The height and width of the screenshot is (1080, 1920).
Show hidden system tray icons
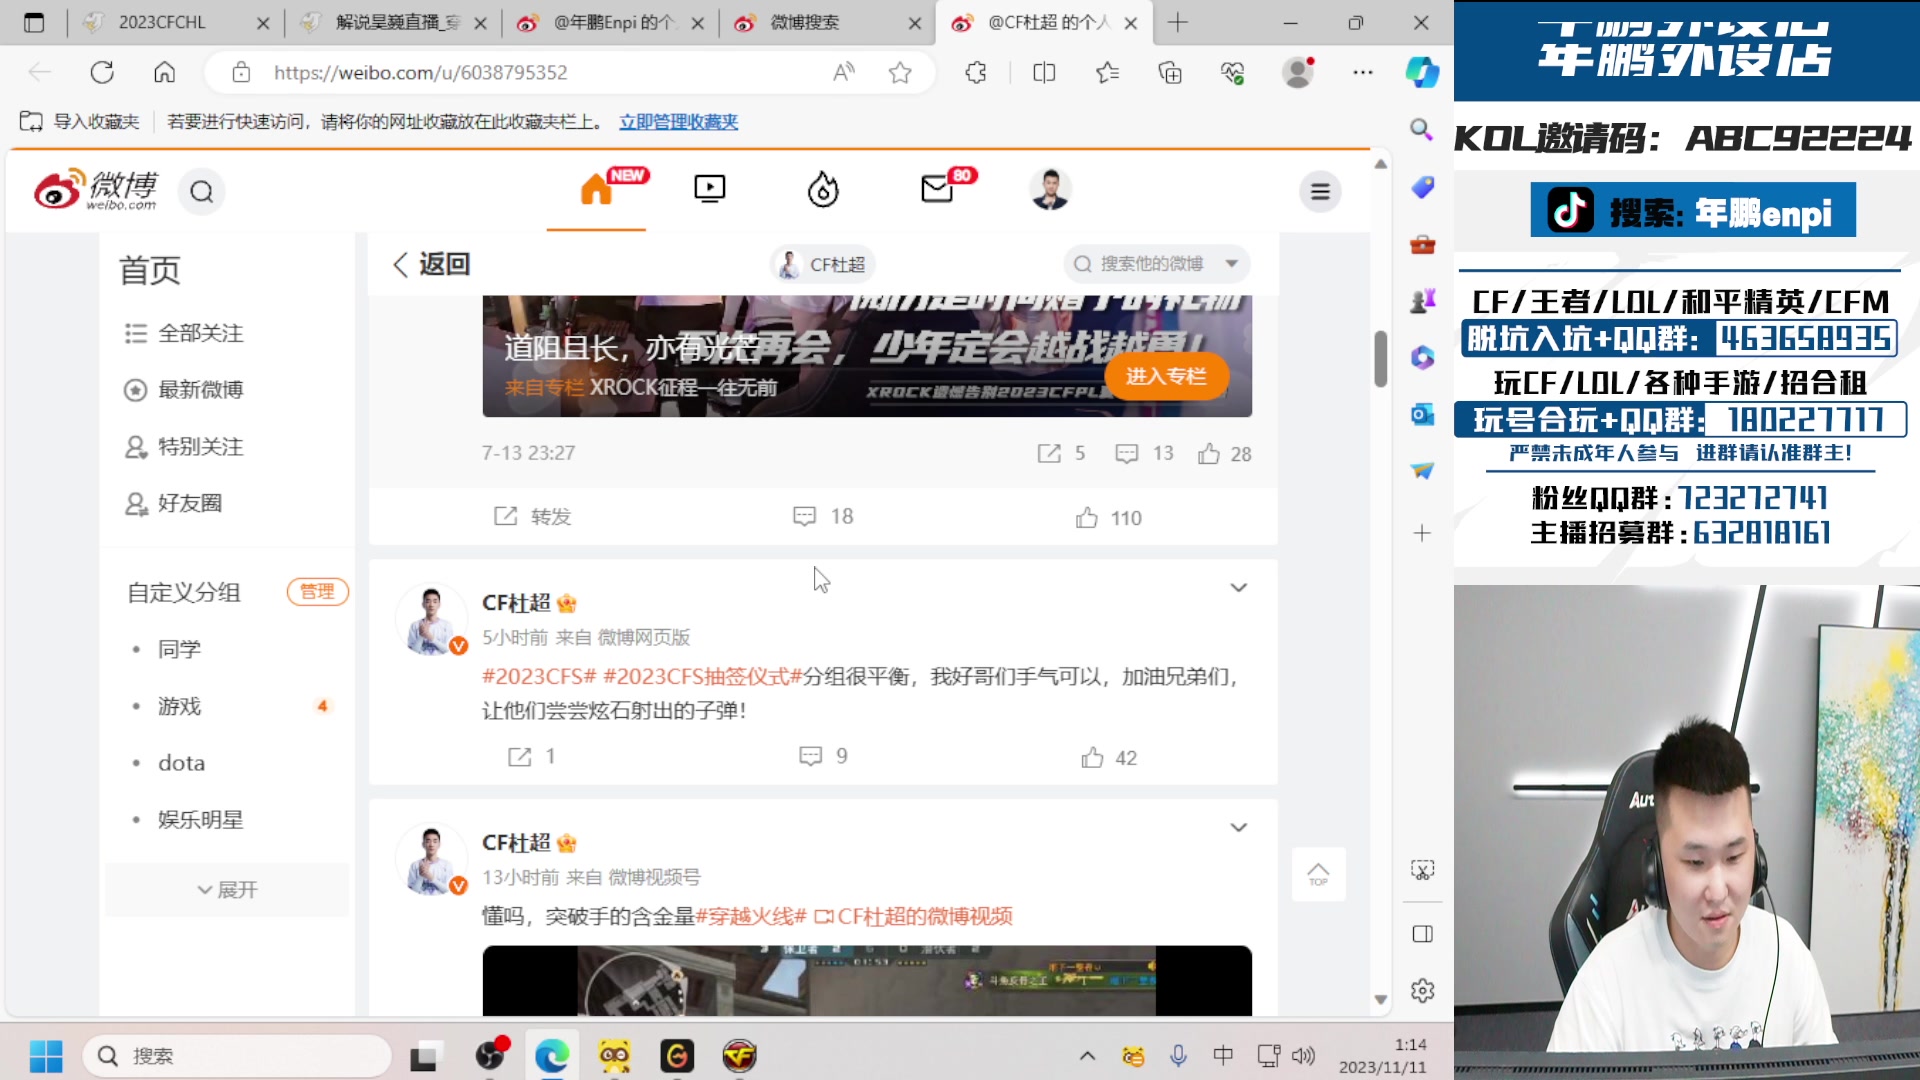pyautogui.click(x=1087, y=1056)
